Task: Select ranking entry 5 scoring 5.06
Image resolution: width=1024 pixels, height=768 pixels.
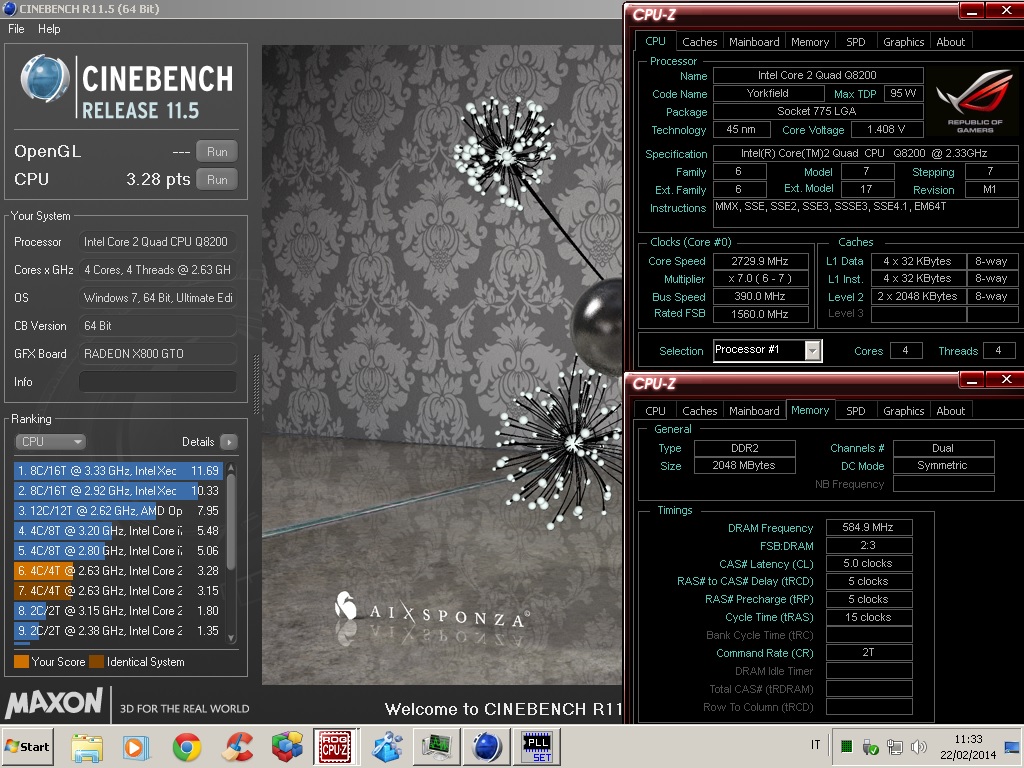Action: [118, 551]
